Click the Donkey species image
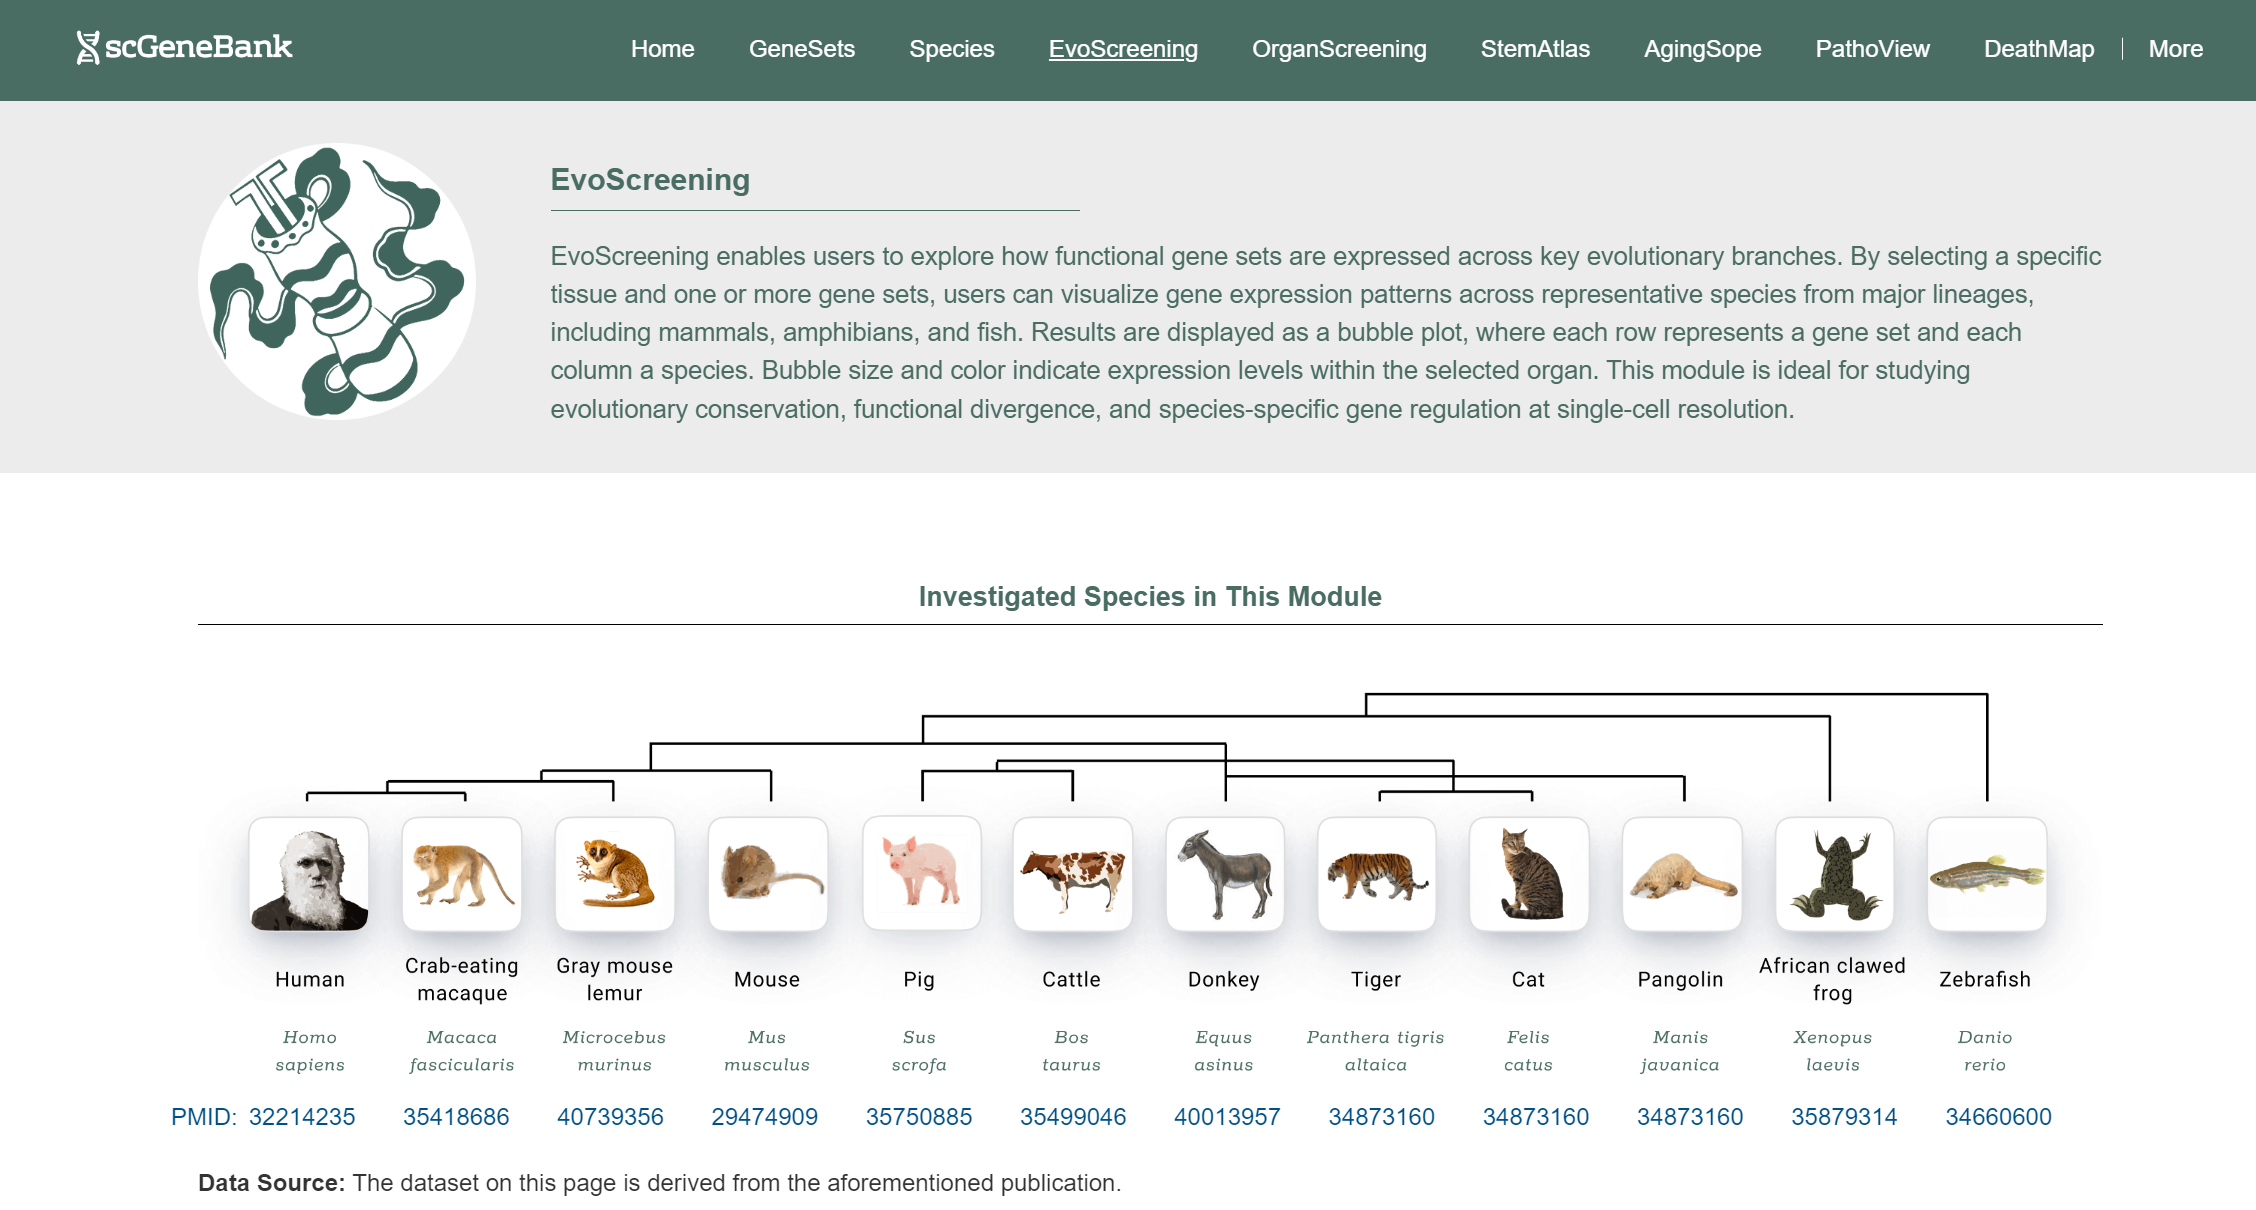This screenshot has height=1210, width=2256. 1225,874
